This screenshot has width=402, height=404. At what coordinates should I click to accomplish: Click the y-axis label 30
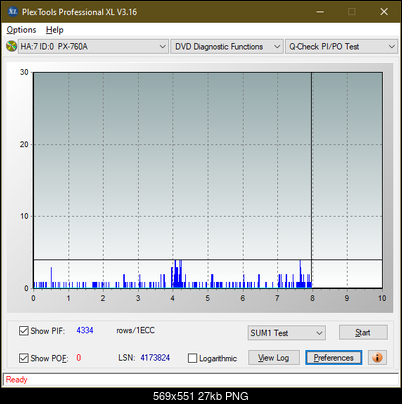tap(24, 72)
